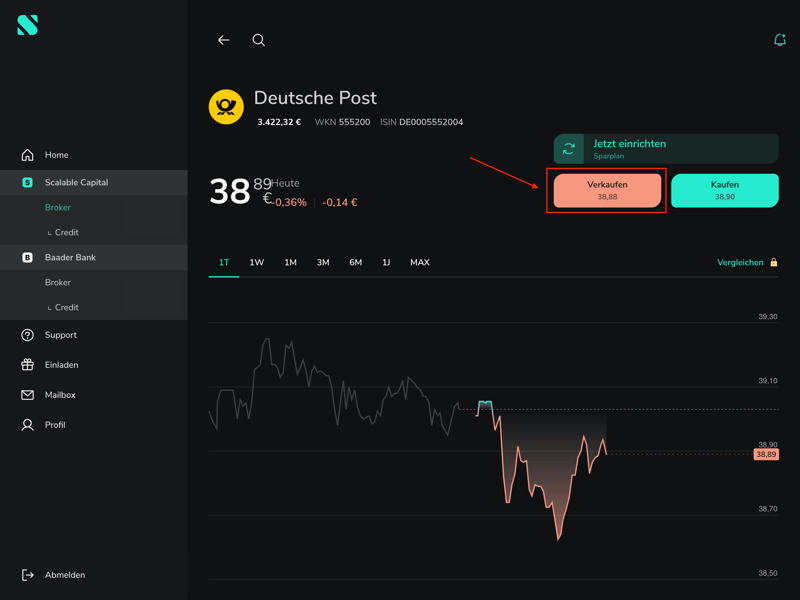Click the Scalable Capital S badge icon
This screenshot has width=800, height=600.
point(28,182)
